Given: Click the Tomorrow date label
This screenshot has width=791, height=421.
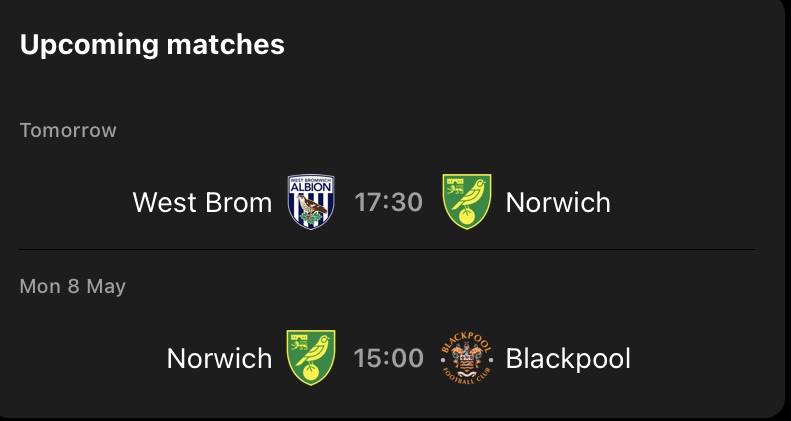Looking at the screenshot, I should (x=68, y=131).
